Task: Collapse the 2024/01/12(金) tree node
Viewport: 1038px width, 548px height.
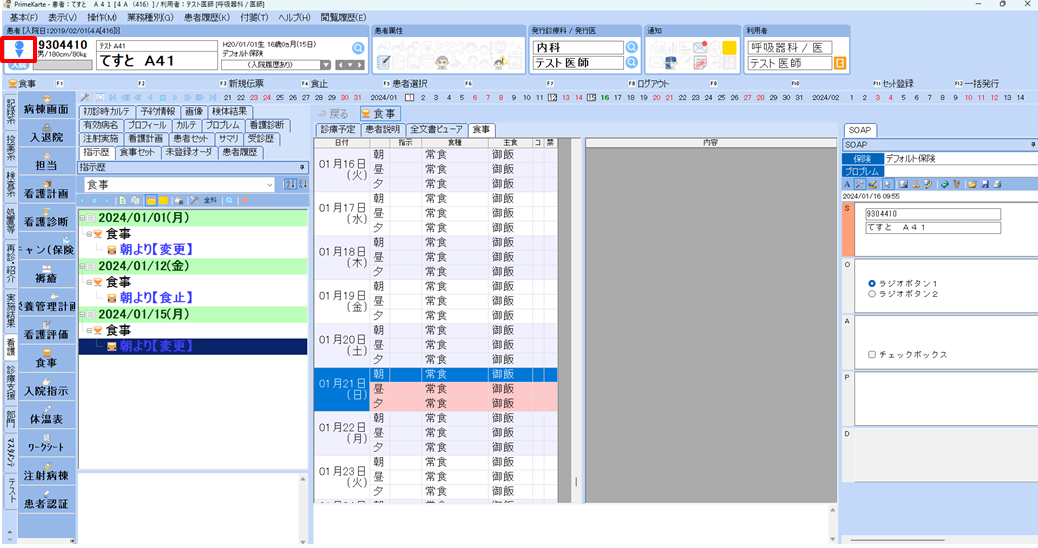Action: [x=83, y=266]
